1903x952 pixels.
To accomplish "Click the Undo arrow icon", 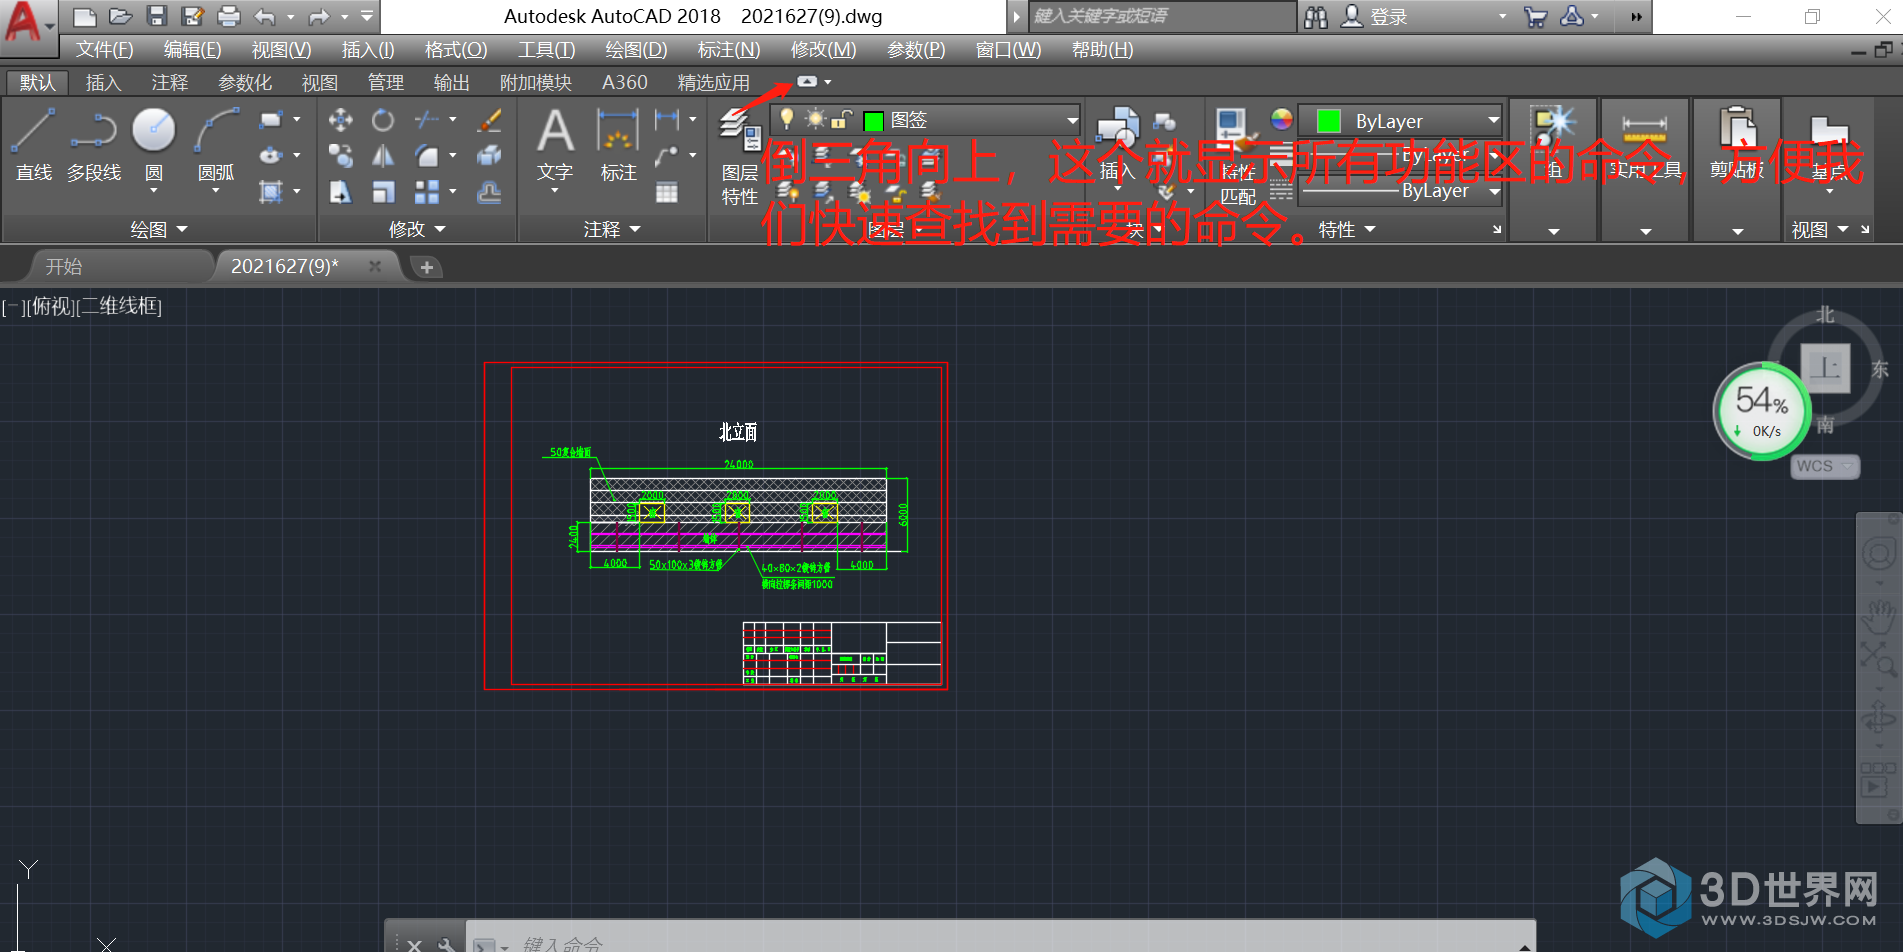I will tap(265, 16).
